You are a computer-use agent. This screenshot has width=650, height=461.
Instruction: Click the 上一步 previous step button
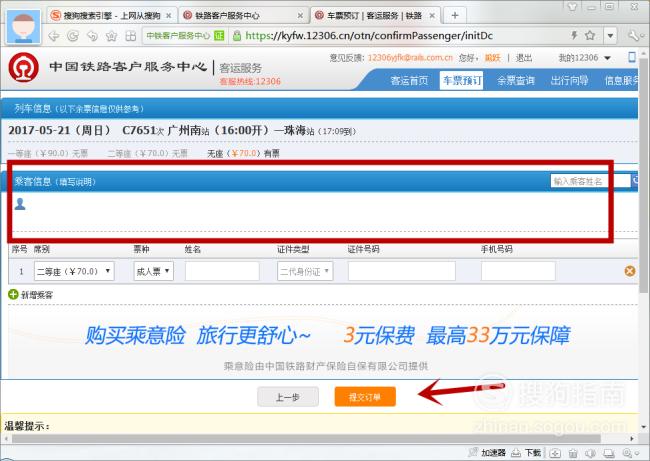click(288, 397)
